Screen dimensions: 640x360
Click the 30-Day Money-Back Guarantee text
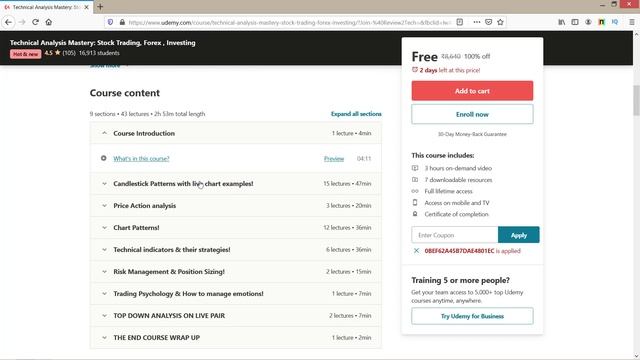coord(472,134)
